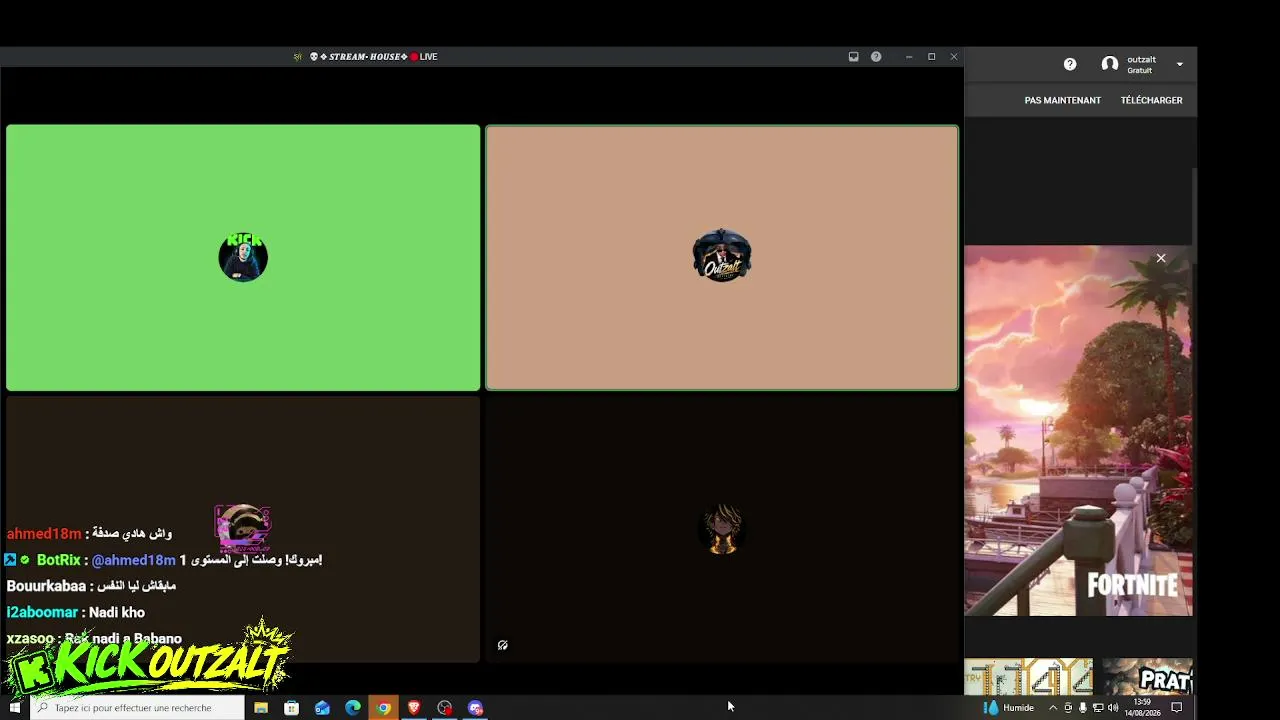1280x720 pixels.
Task: Open the Humide weather widget
Action: coord(1009,708)
